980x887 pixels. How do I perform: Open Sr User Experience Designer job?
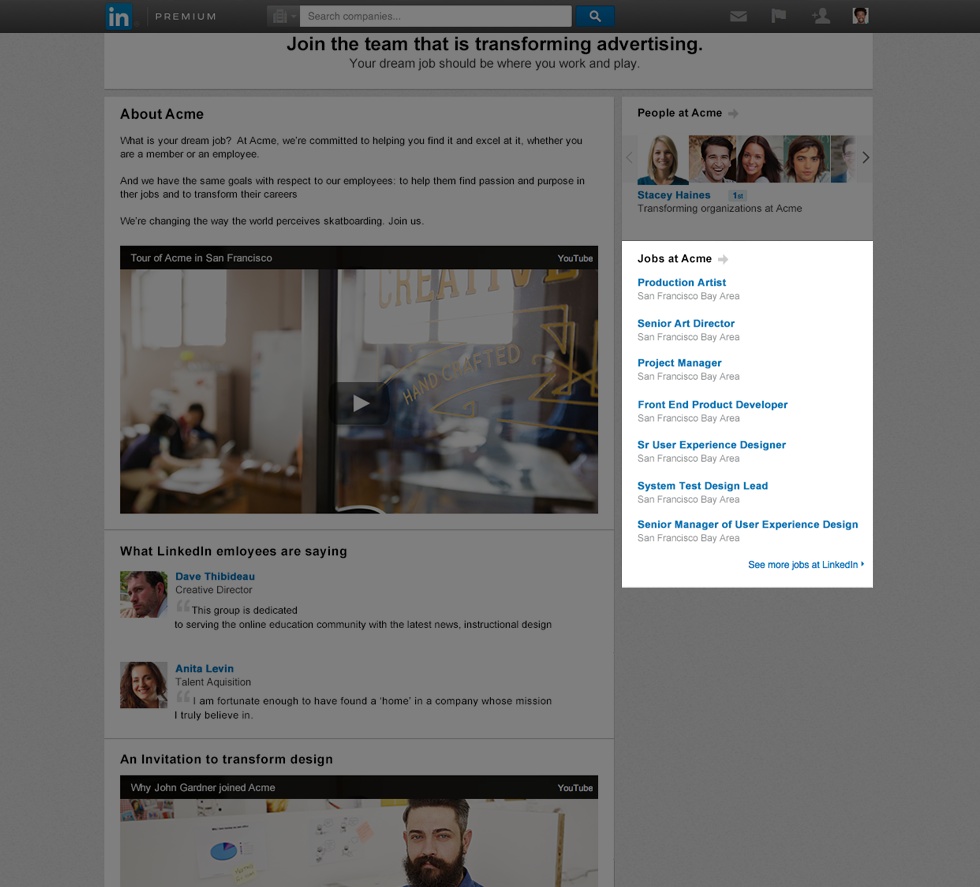click(711, 444)
